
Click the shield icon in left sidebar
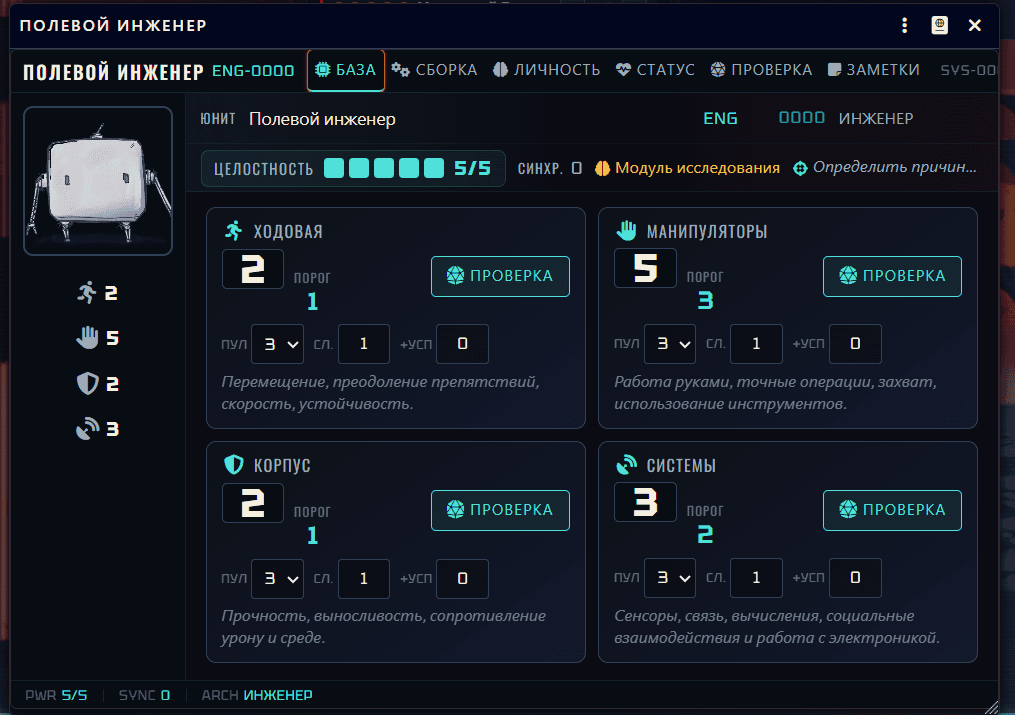[x=88, y=384]
